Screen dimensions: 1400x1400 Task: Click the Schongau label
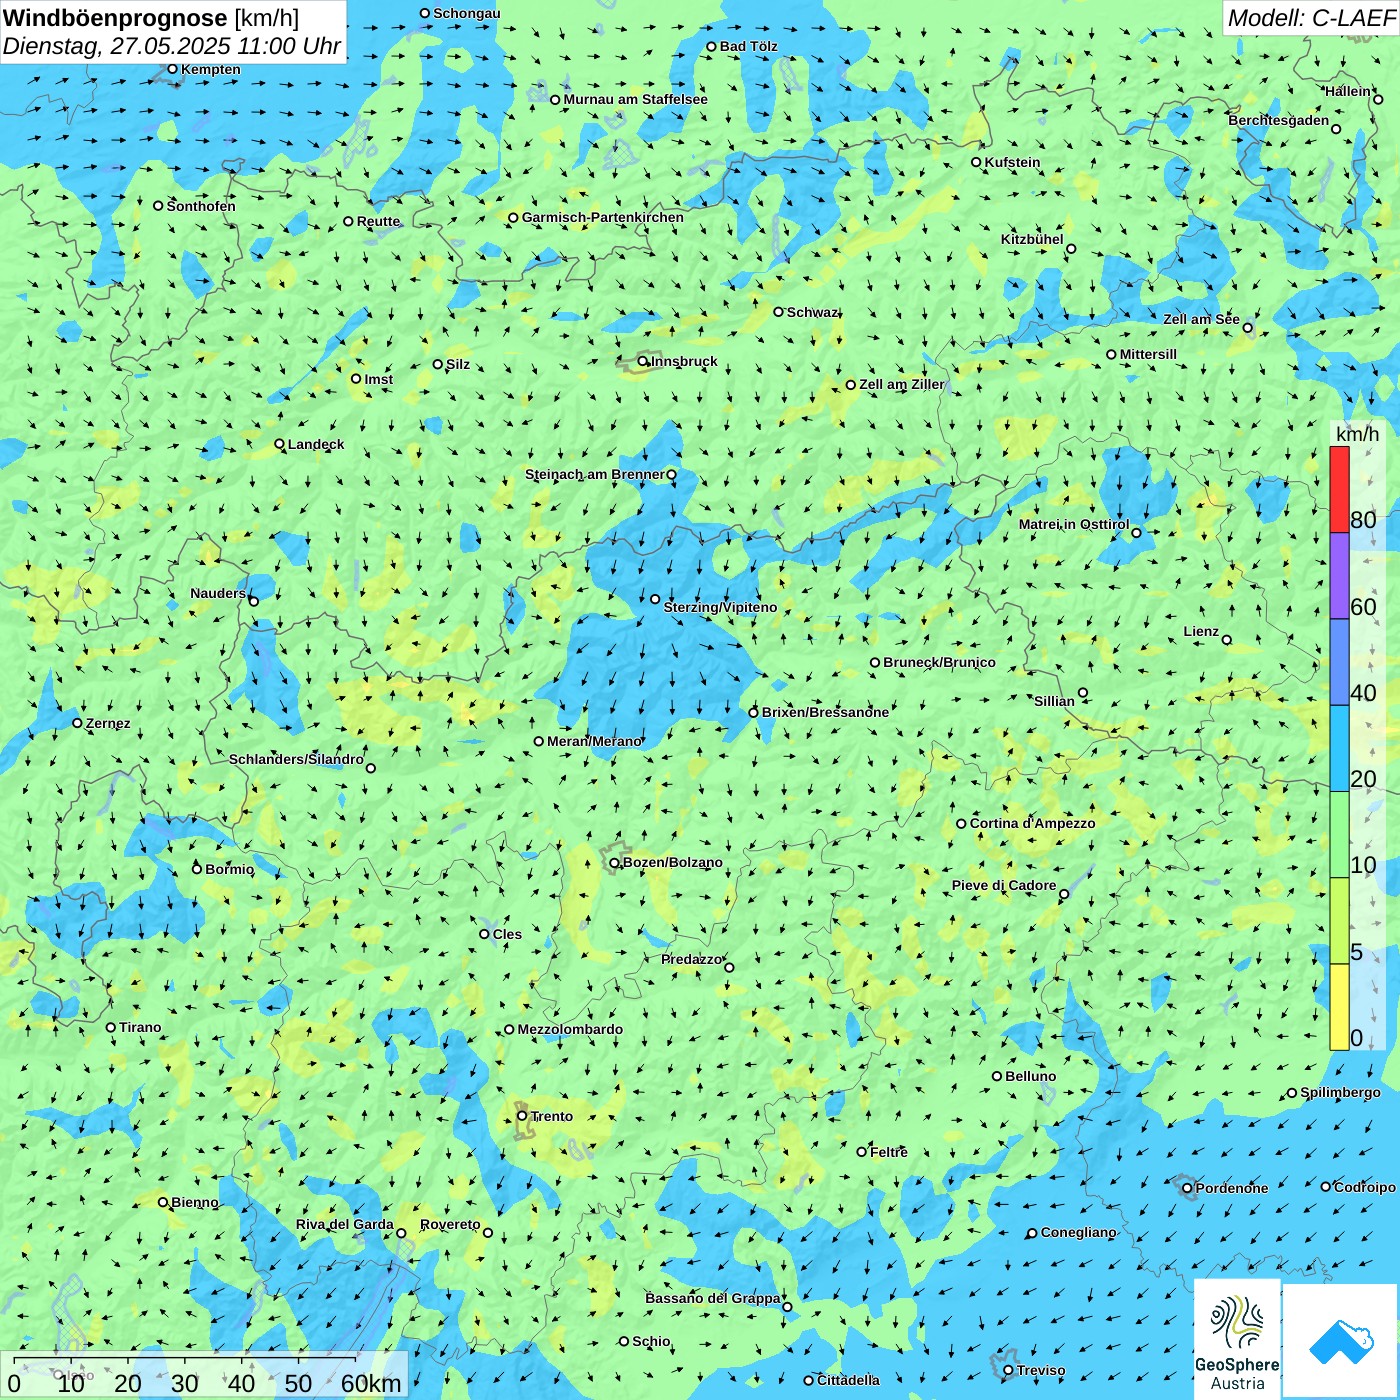[466, 13]
